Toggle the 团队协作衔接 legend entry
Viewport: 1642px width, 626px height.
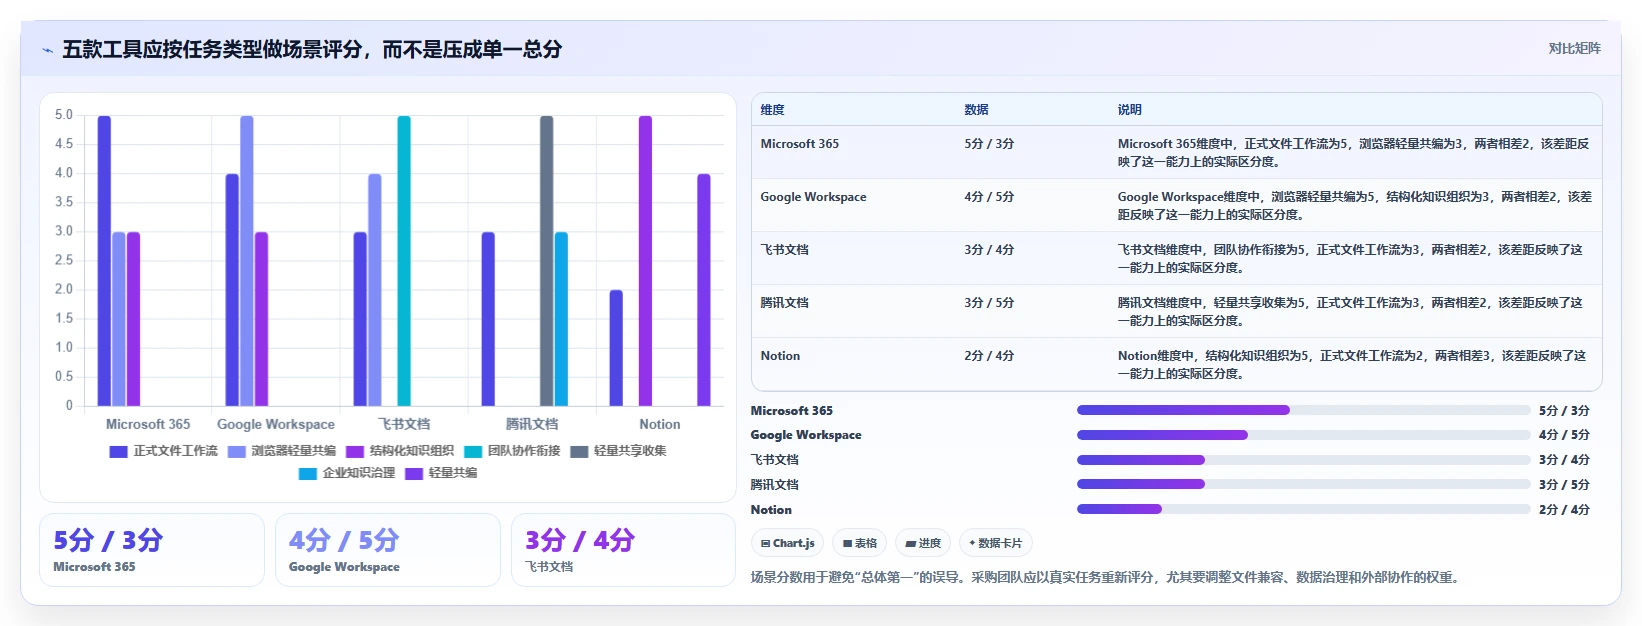(512, 451)
